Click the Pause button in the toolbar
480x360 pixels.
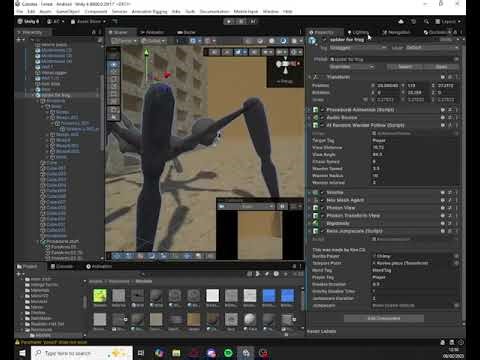241,21
